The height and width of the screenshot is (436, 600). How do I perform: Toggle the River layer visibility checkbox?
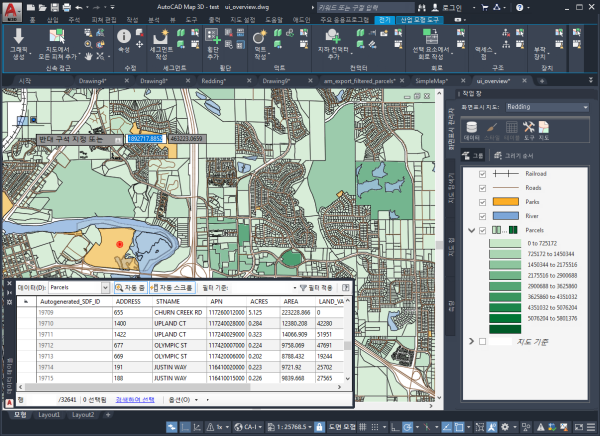coord(483,215)
